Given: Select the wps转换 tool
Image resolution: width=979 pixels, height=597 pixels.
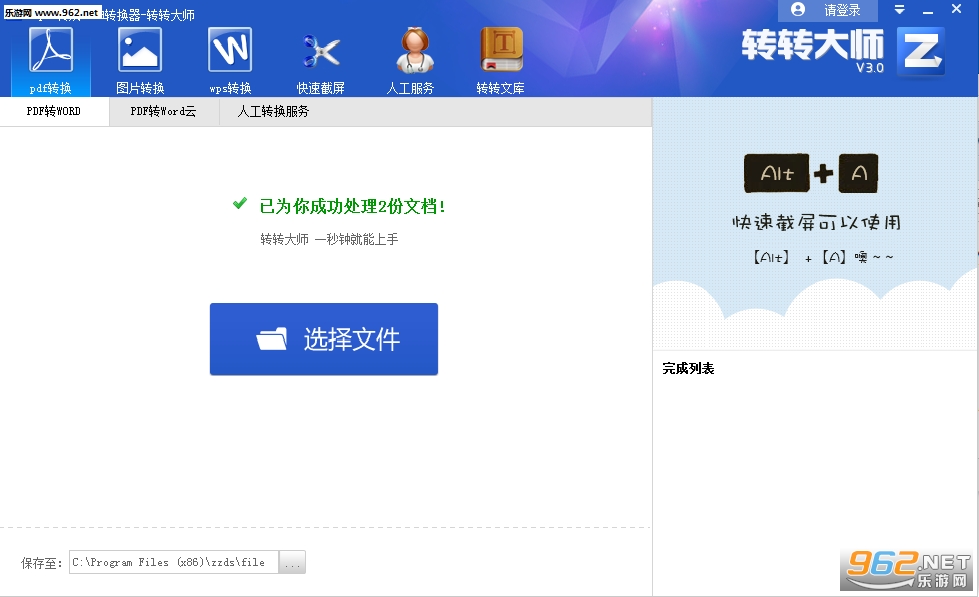Looking at the screenshot, I should coord(230,61).
